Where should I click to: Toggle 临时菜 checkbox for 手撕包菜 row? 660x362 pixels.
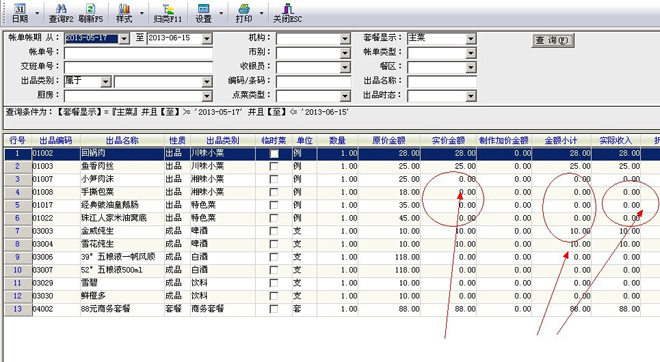[x=274, y=192]
